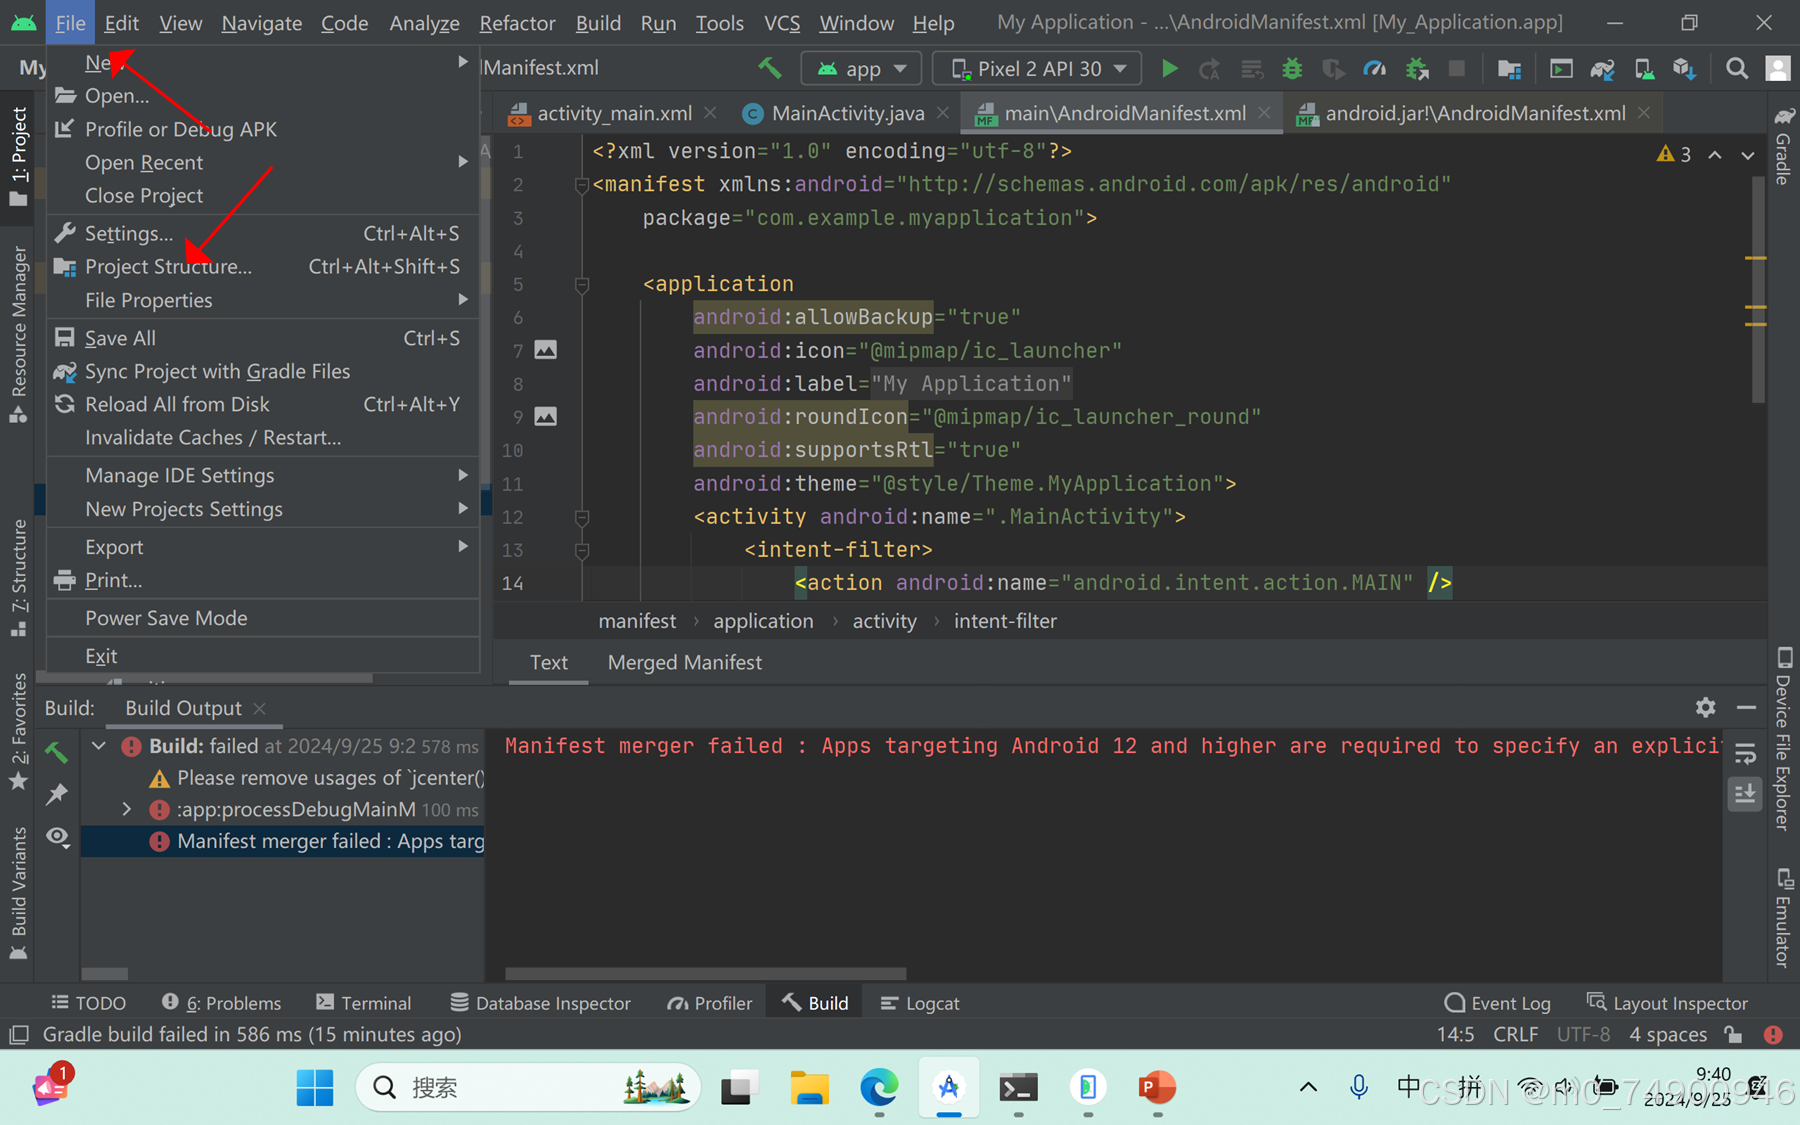Open the Event Log
The width and height of the screenshot is (1800, 1125).
click(1497, 1002)
